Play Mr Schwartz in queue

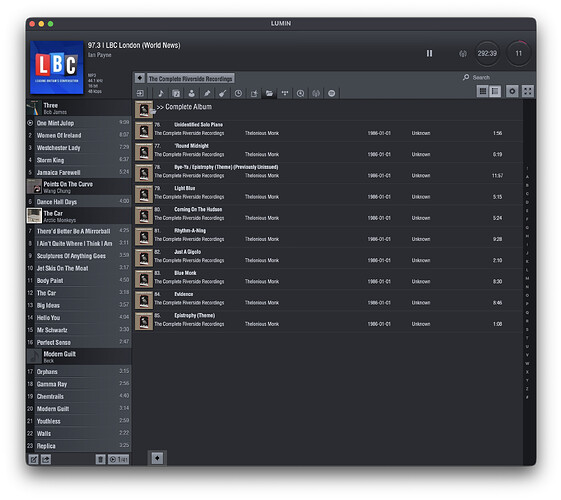pyautogui.click(x=79, y=330)
